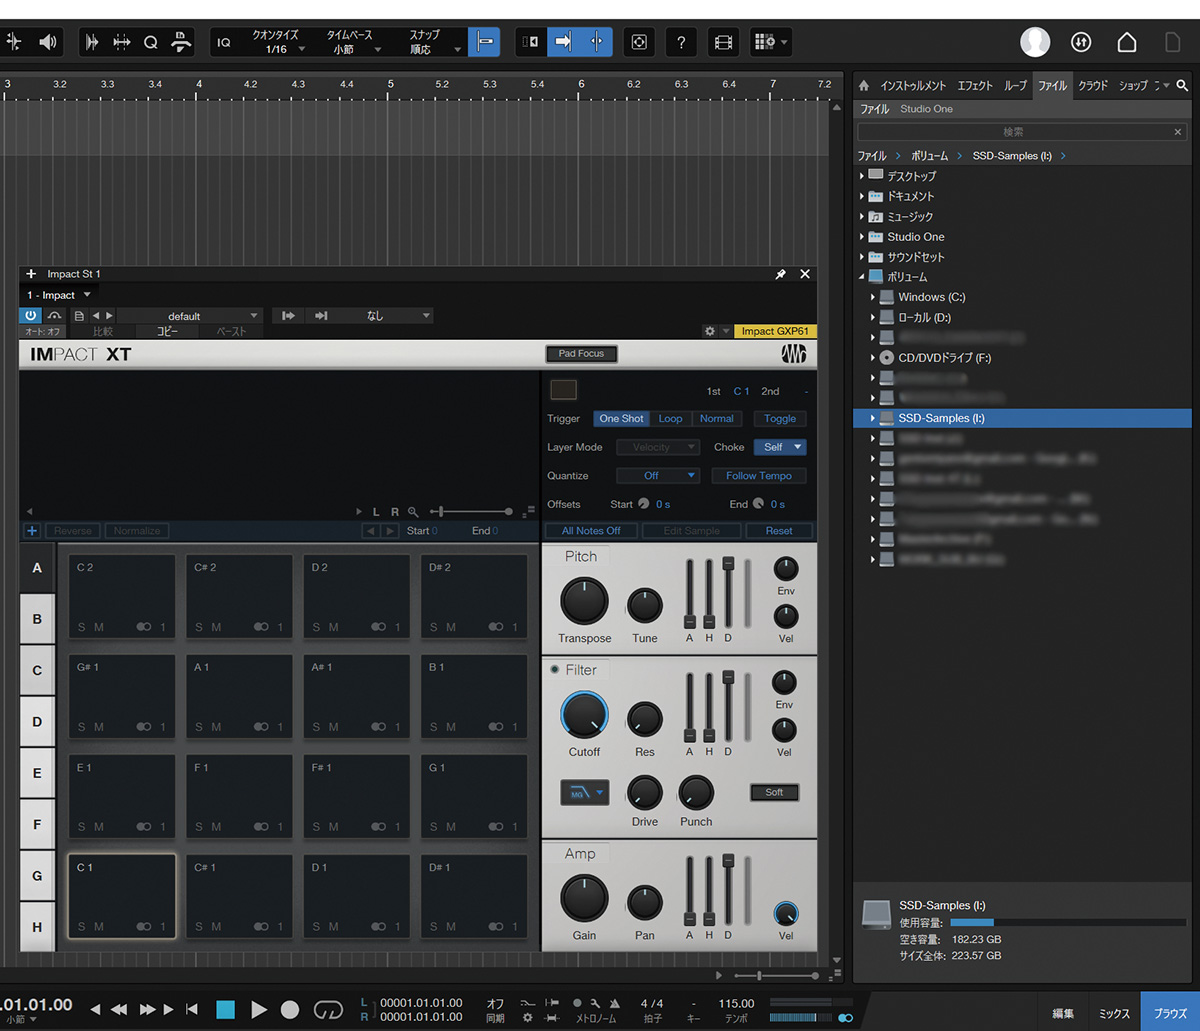The image size is (1200, 1031).
Task: Click the C 1 drum pad
Action: coord(122,896)
